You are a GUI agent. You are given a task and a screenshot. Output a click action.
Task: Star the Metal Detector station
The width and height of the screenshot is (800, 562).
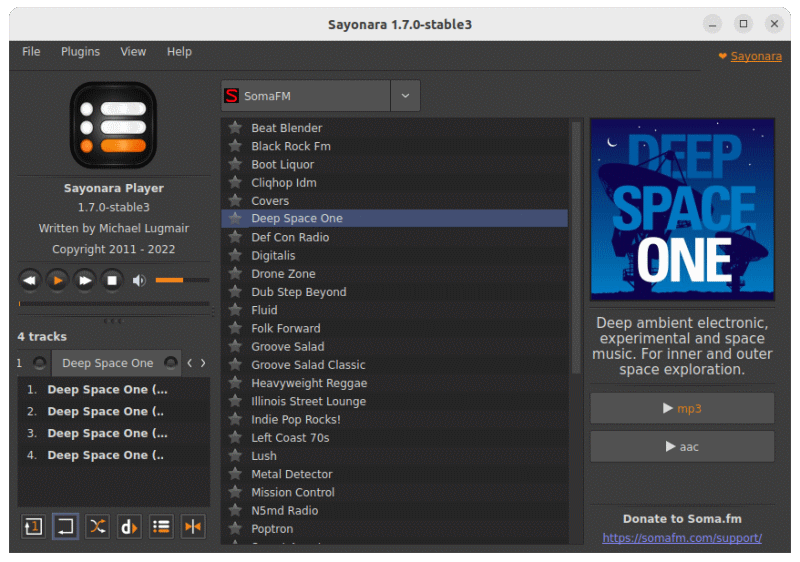pos(235,474)
